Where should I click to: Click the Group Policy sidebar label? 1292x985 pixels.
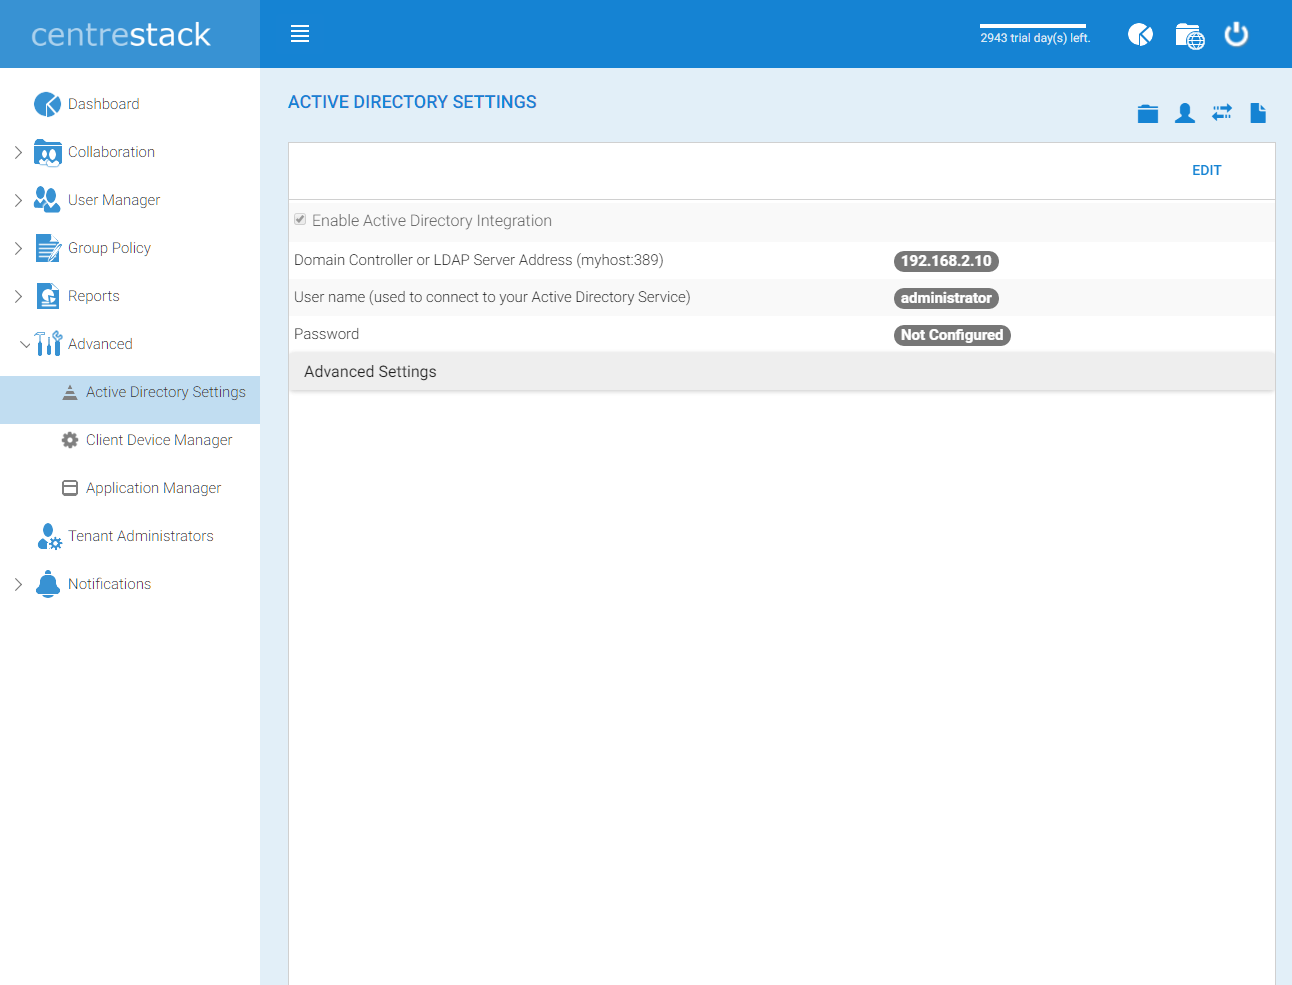pos(109,248)
